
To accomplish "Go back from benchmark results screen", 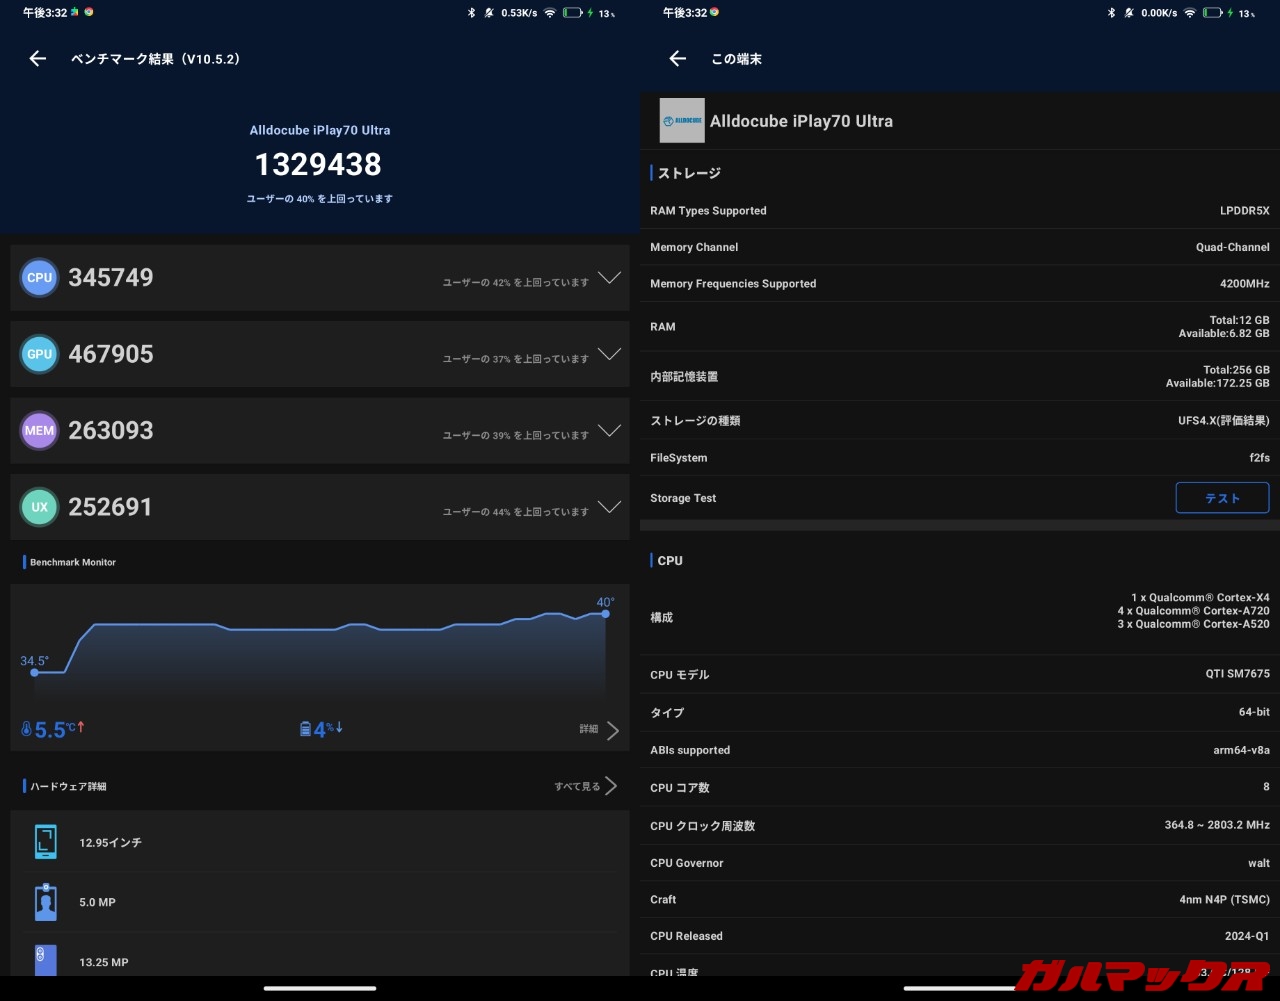I will [x=38, y=59].
